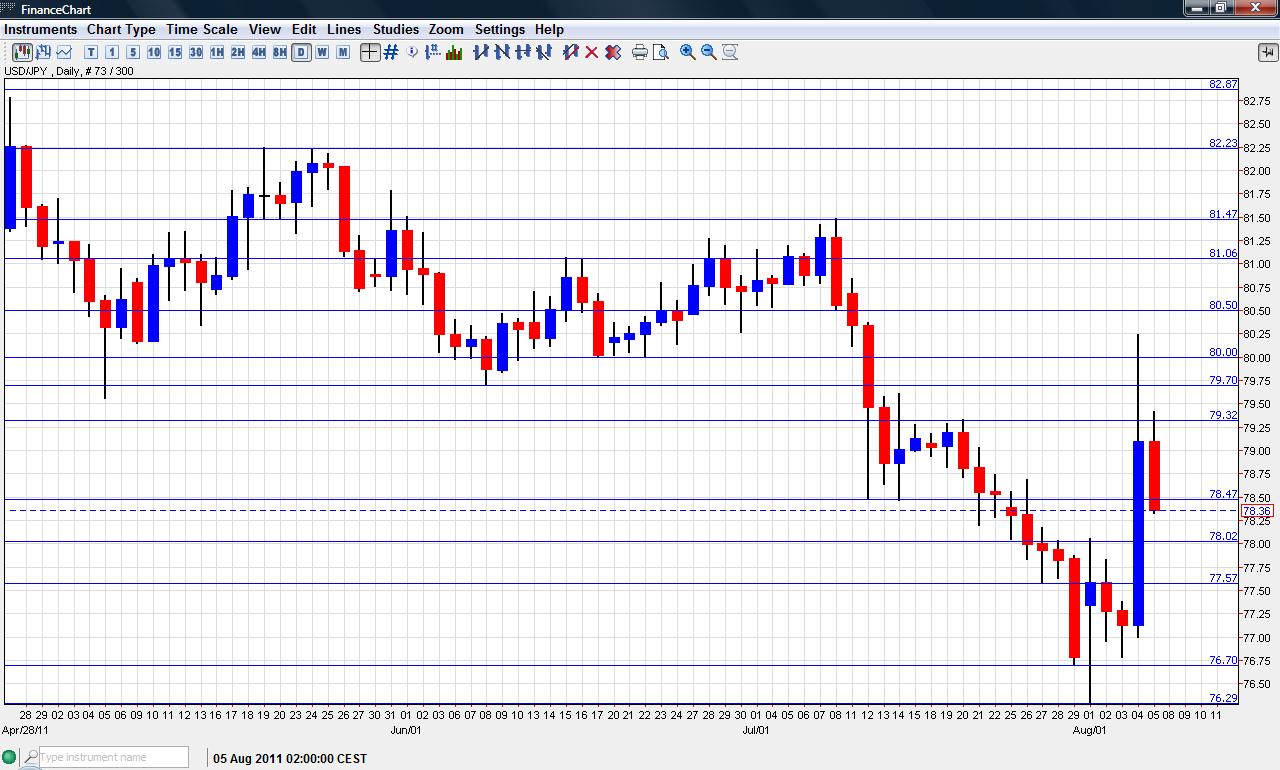Click the red X delete line icon
The width and height of the screenshot is (1280, 770).
[592, 52]
